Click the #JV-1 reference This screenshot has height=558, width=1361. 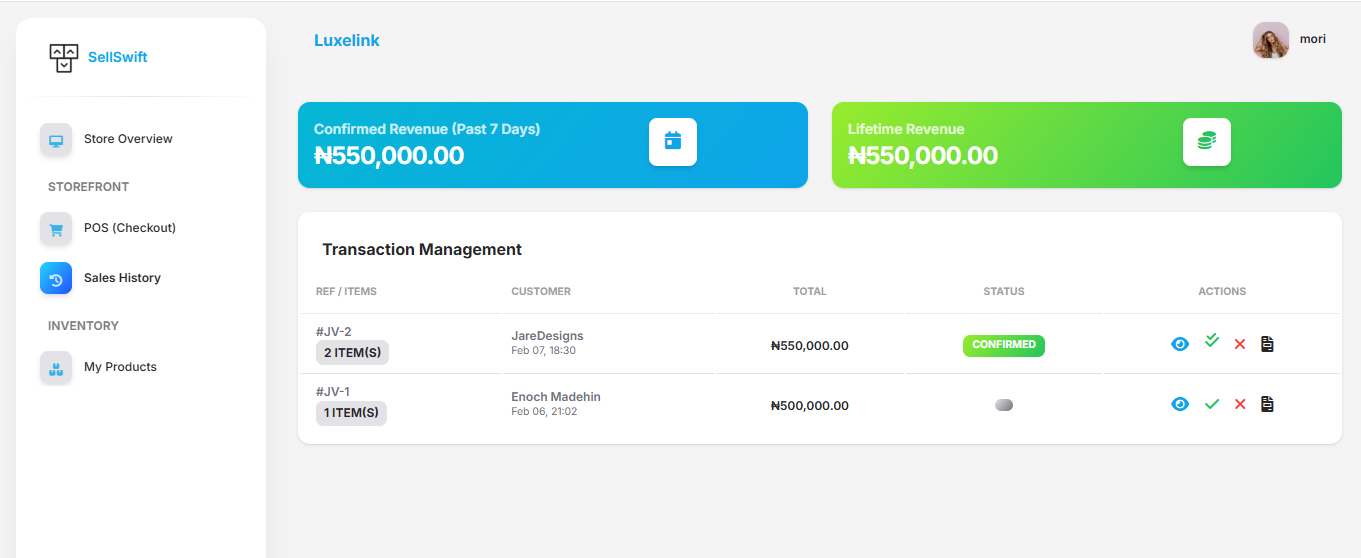(x=333, y=392)
